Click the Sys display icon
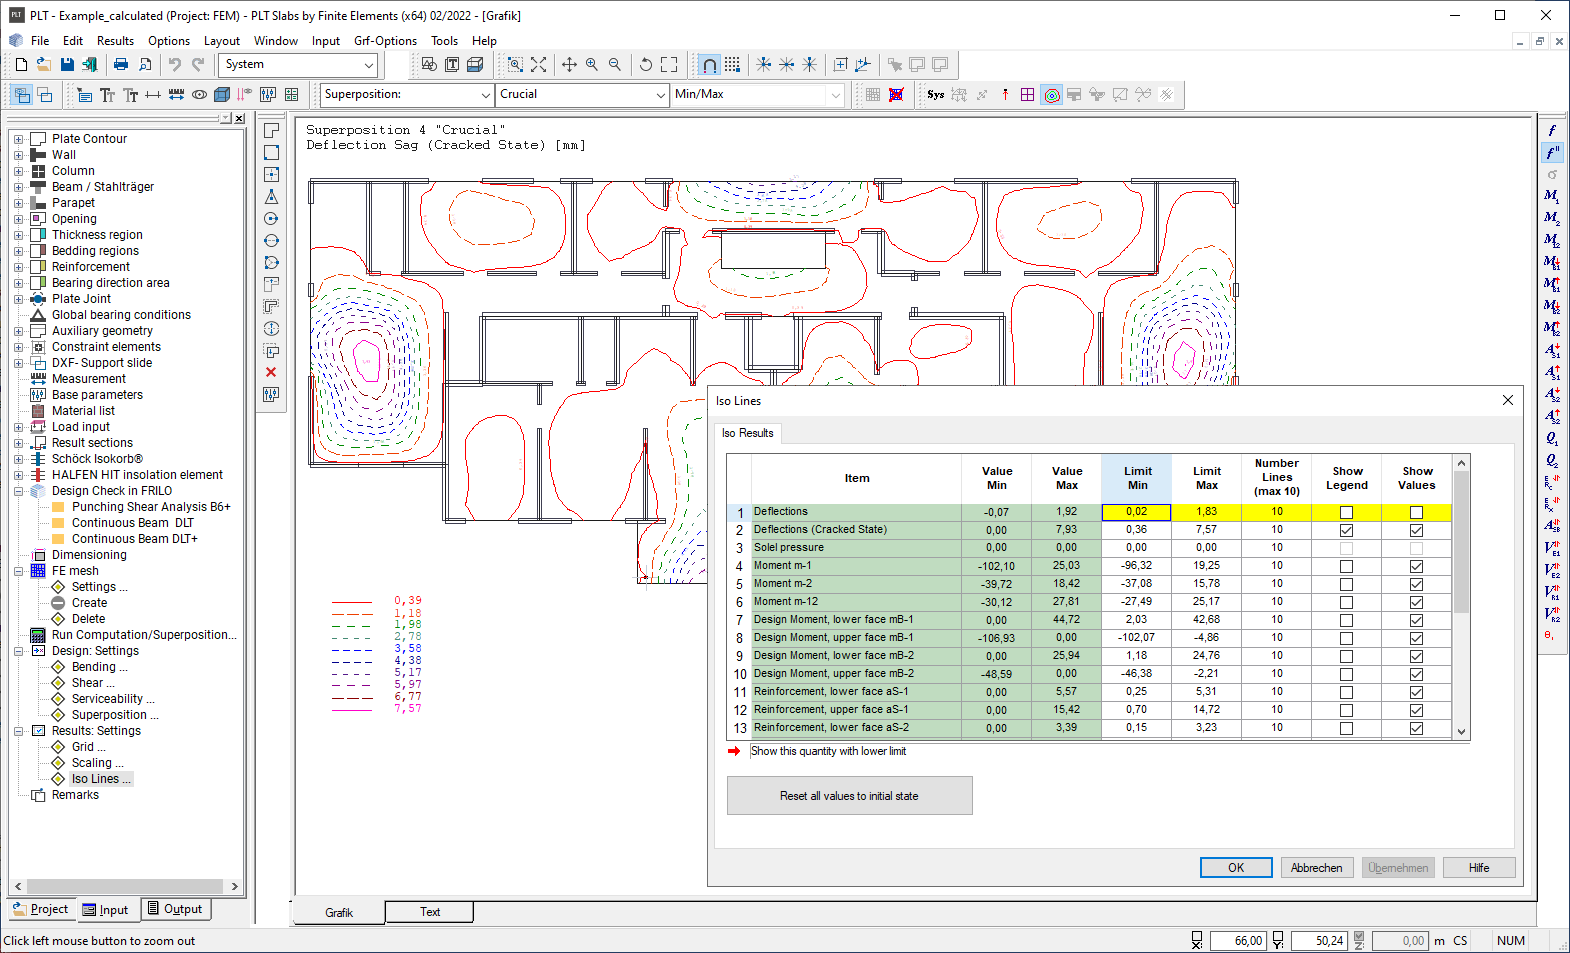 tap(936, 95)
